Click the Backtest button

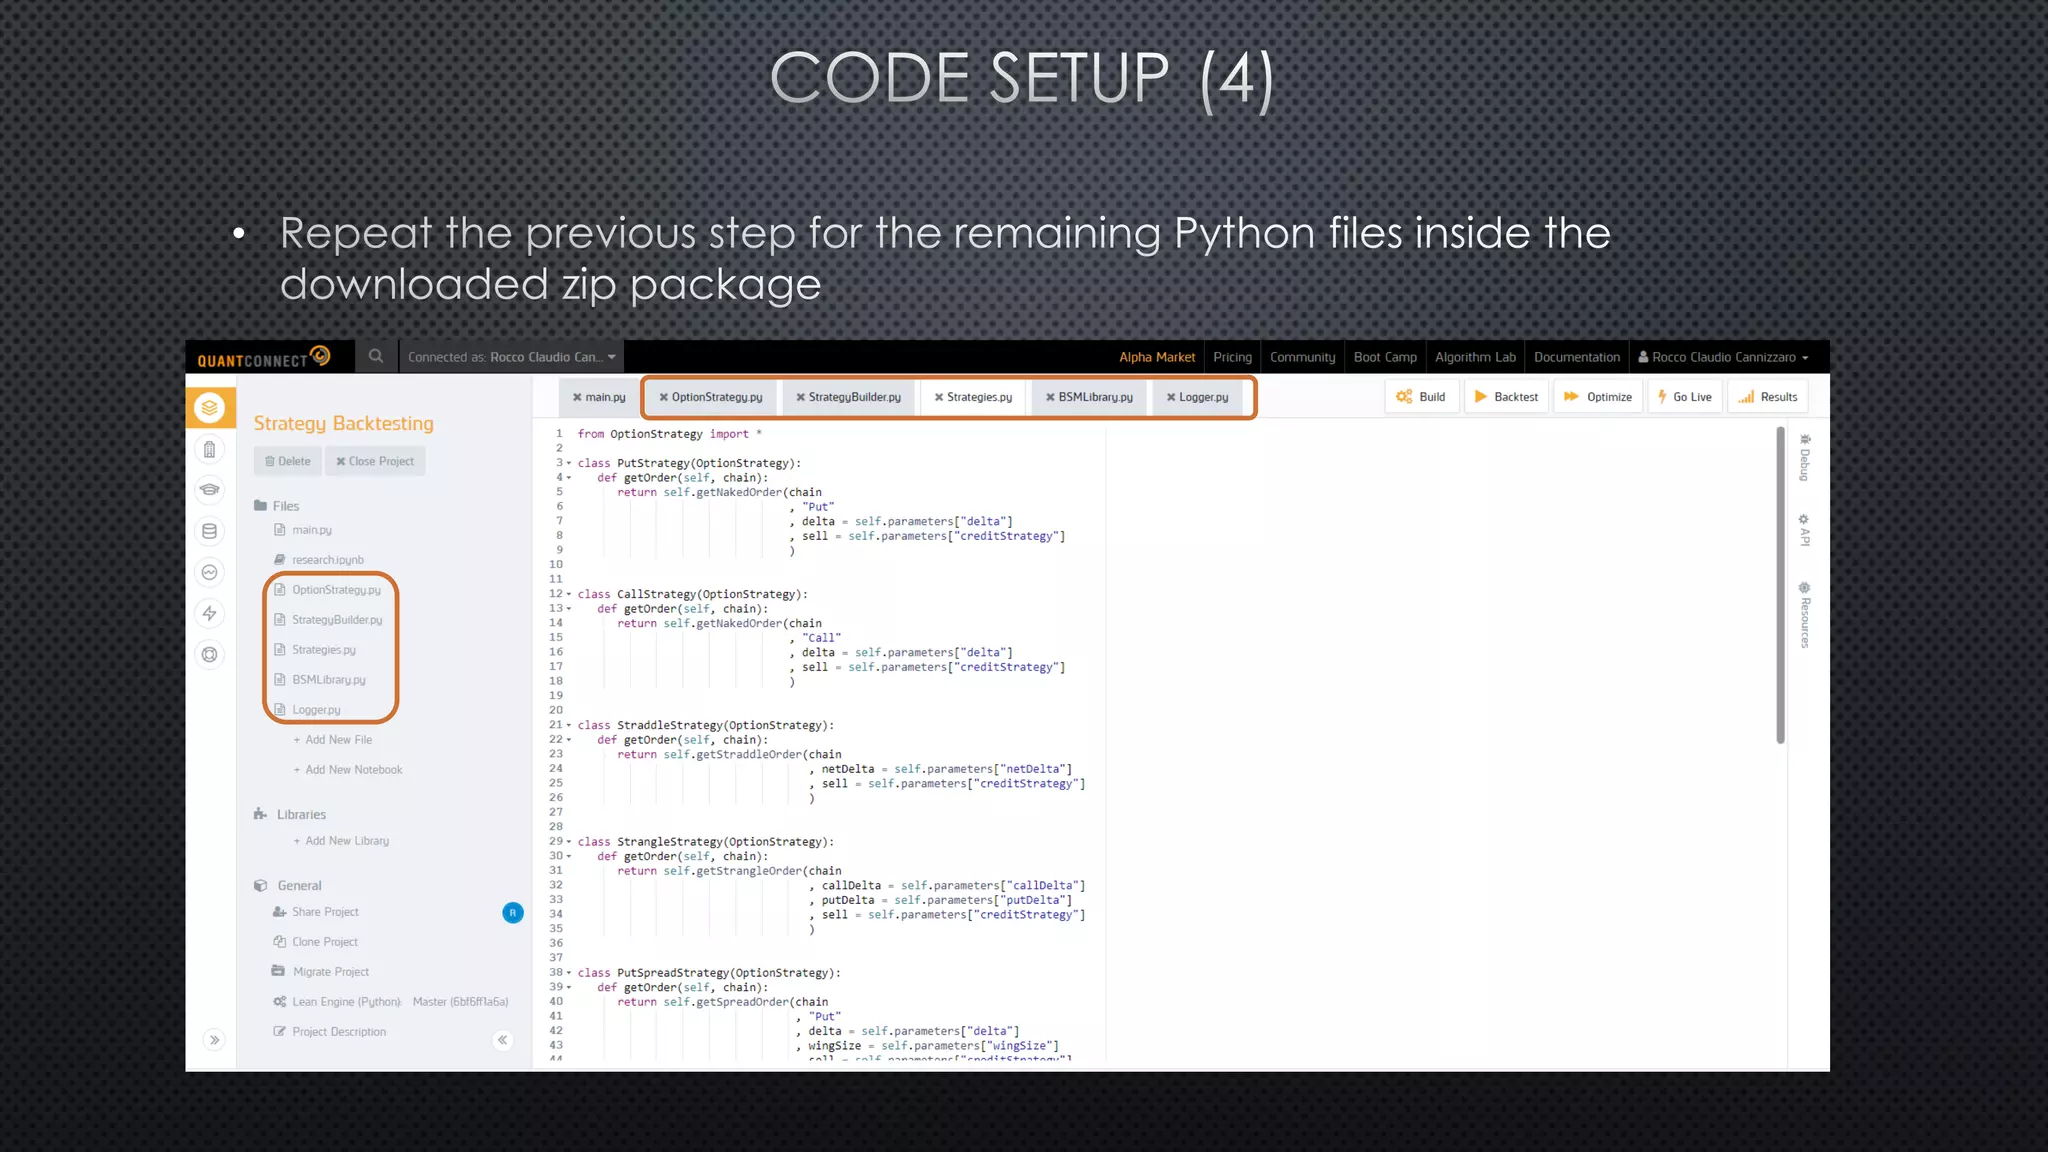(x=1506, y=397)
